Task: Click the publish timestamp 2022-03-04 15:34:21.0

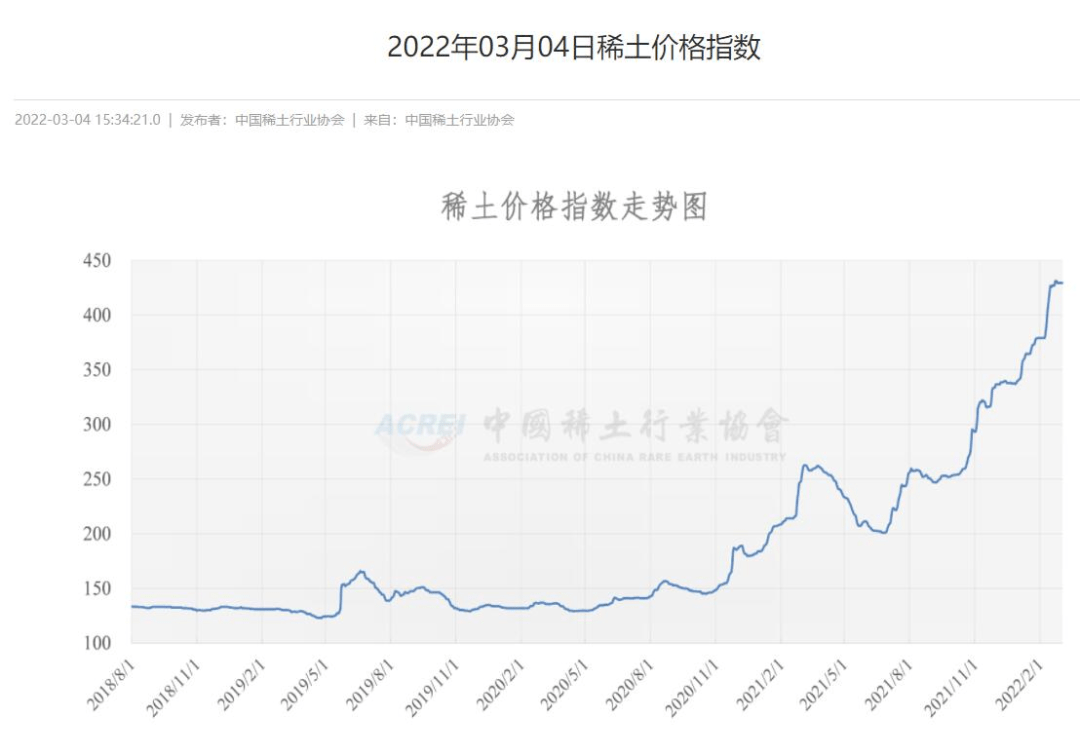Action: (87, 120)
